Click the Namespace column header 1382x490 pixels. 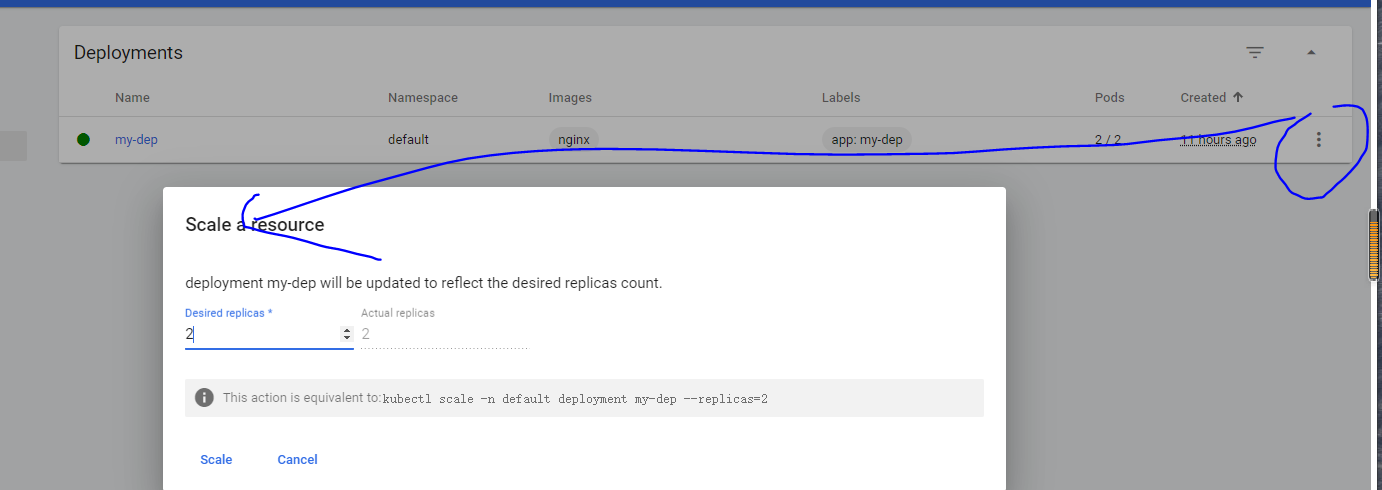[423, 98]
